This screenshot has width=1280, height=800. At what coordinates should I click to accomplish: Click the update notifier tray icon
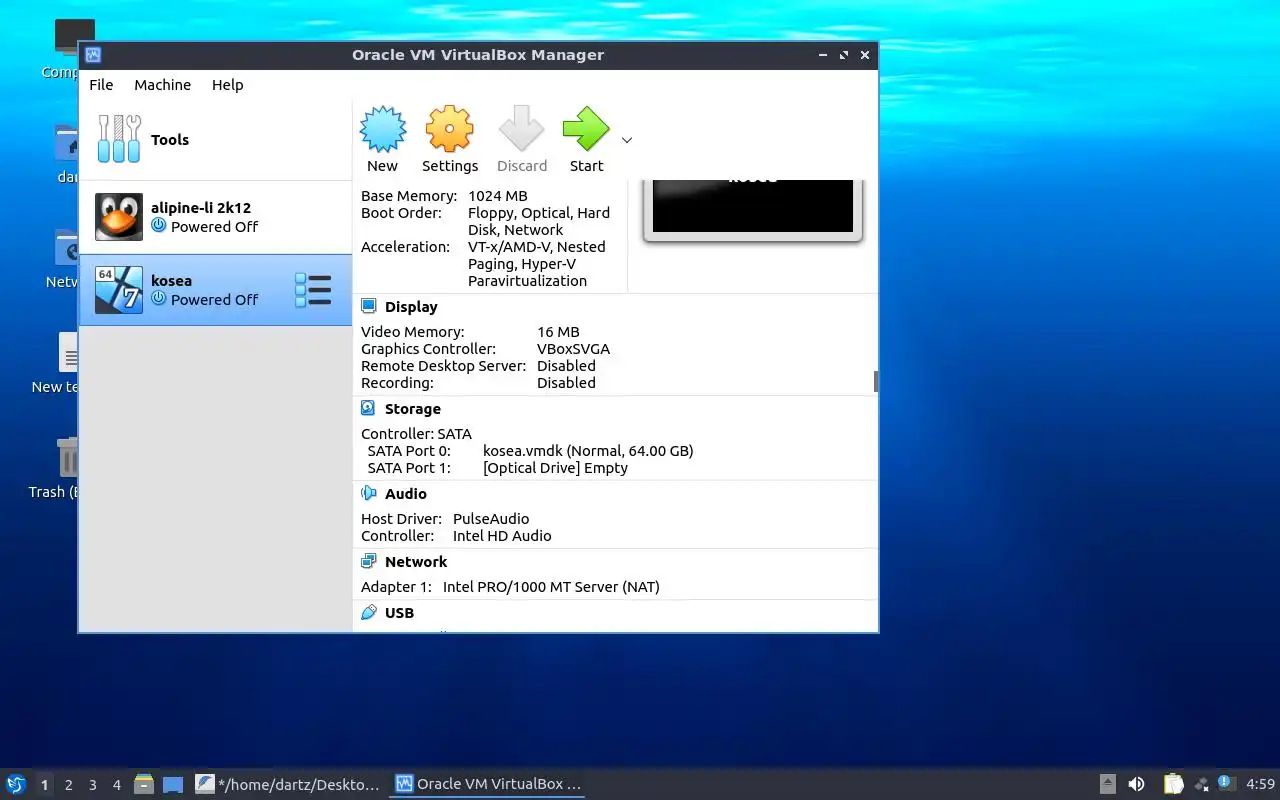coord(1227,784)
